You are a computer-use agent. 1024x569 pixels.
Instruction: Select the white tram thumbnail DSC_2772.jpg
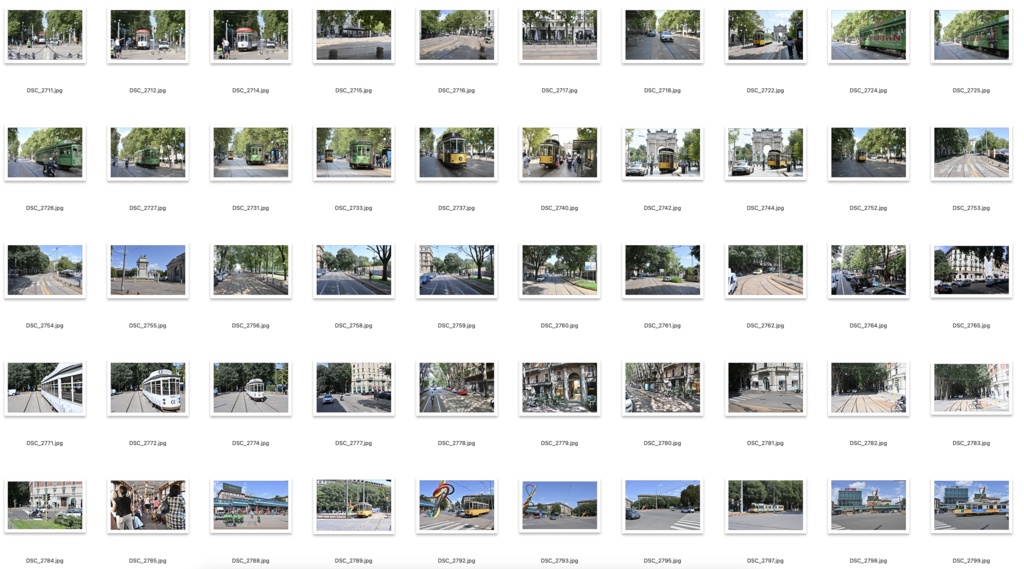coord(148,388)
